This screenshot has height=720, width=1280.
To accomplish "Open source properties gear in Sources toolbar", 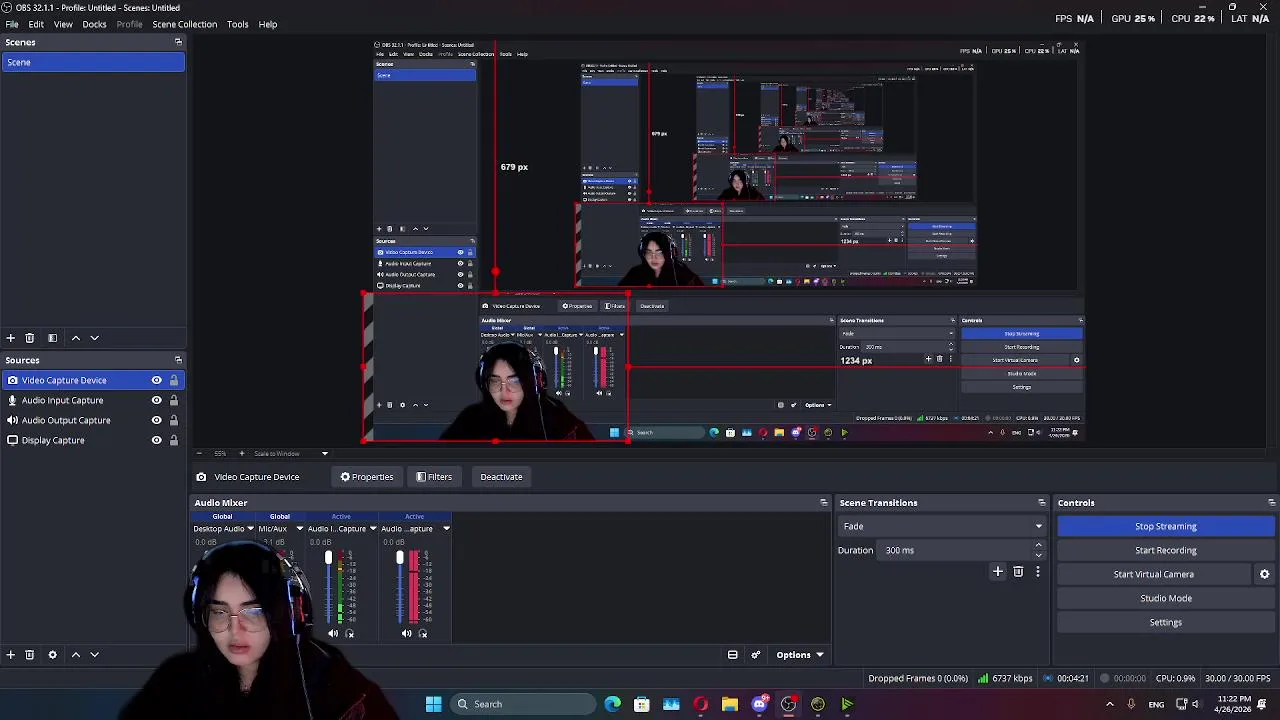I will point(52,655).
